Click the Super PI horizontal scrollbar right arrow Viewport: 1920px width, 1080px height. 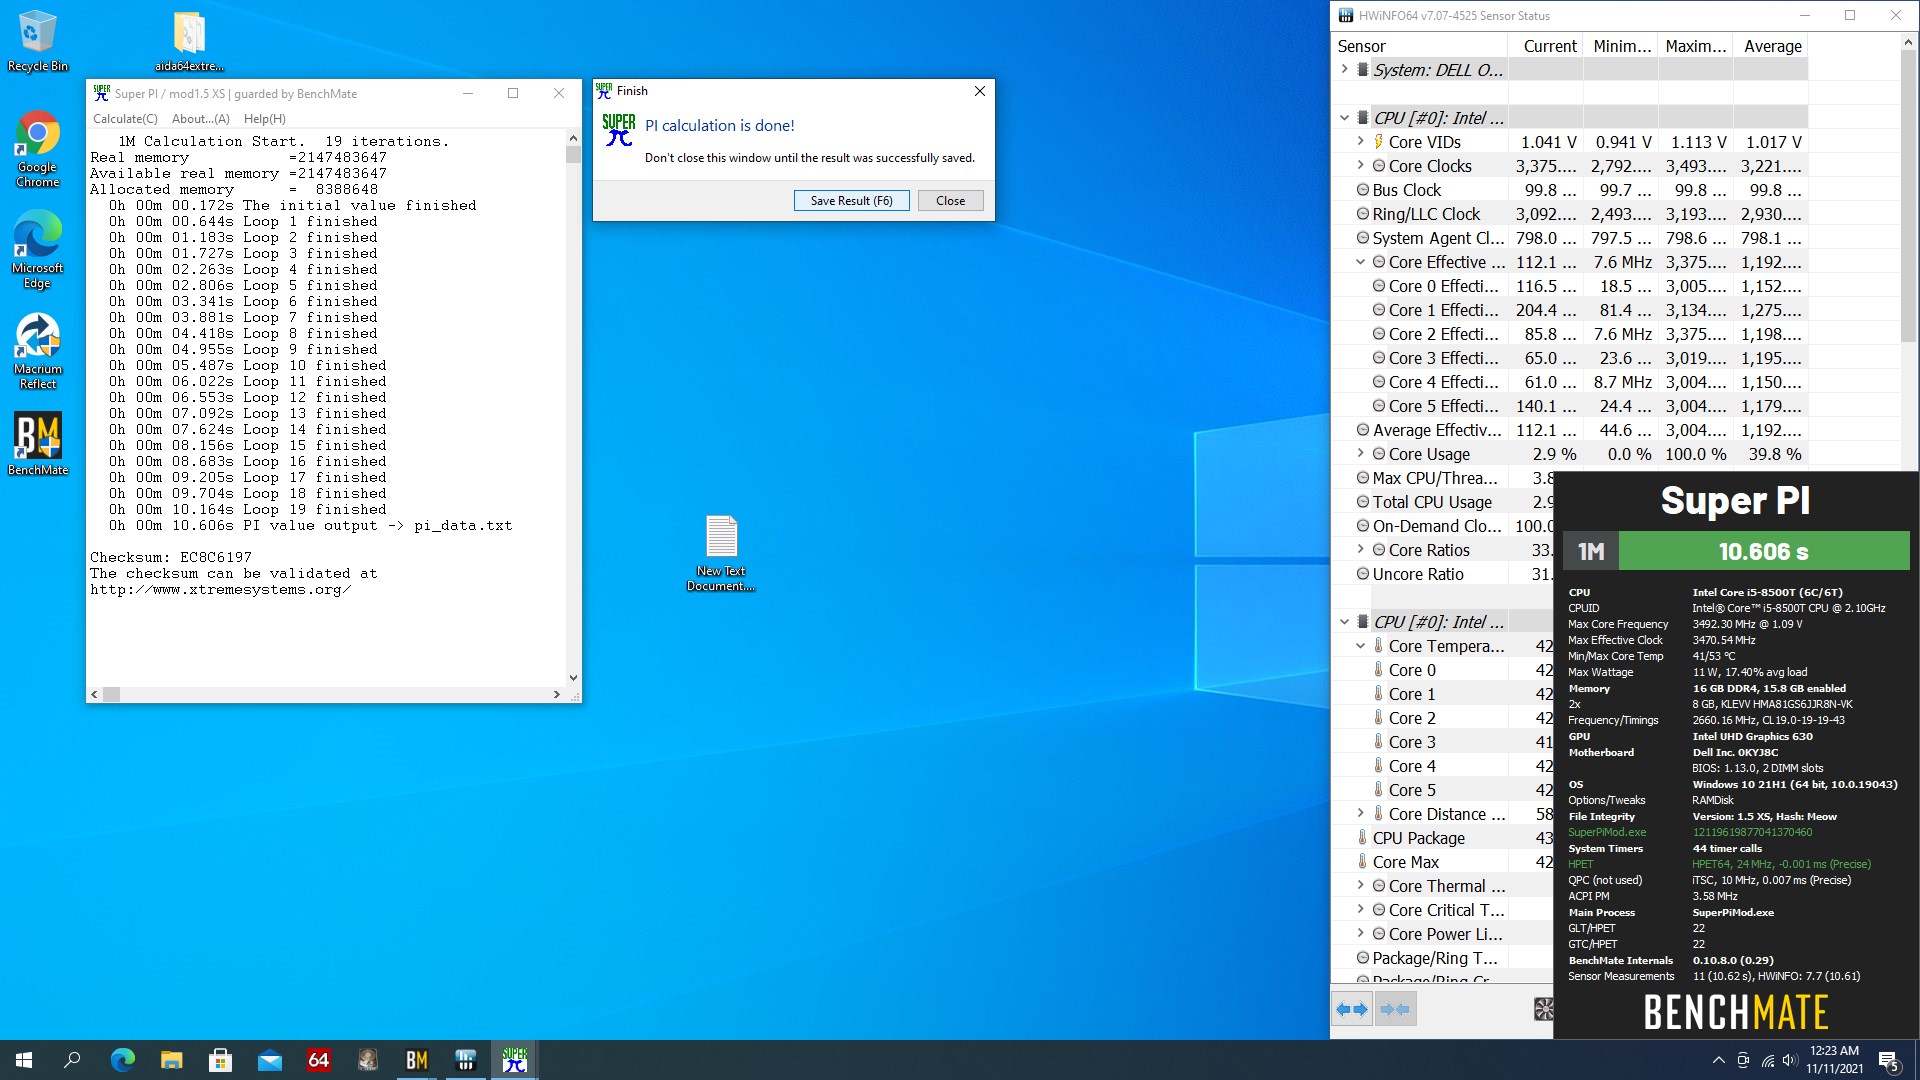click(x=557, y=694)
